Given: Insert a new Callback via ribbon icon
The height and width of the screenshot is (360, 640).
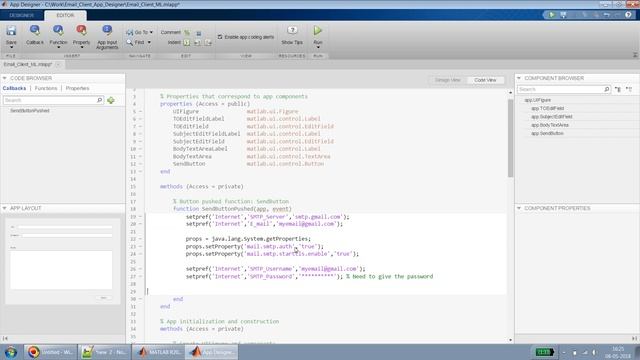Looking at the screenshot, I should pyautogui.click(x=35, y=30).
